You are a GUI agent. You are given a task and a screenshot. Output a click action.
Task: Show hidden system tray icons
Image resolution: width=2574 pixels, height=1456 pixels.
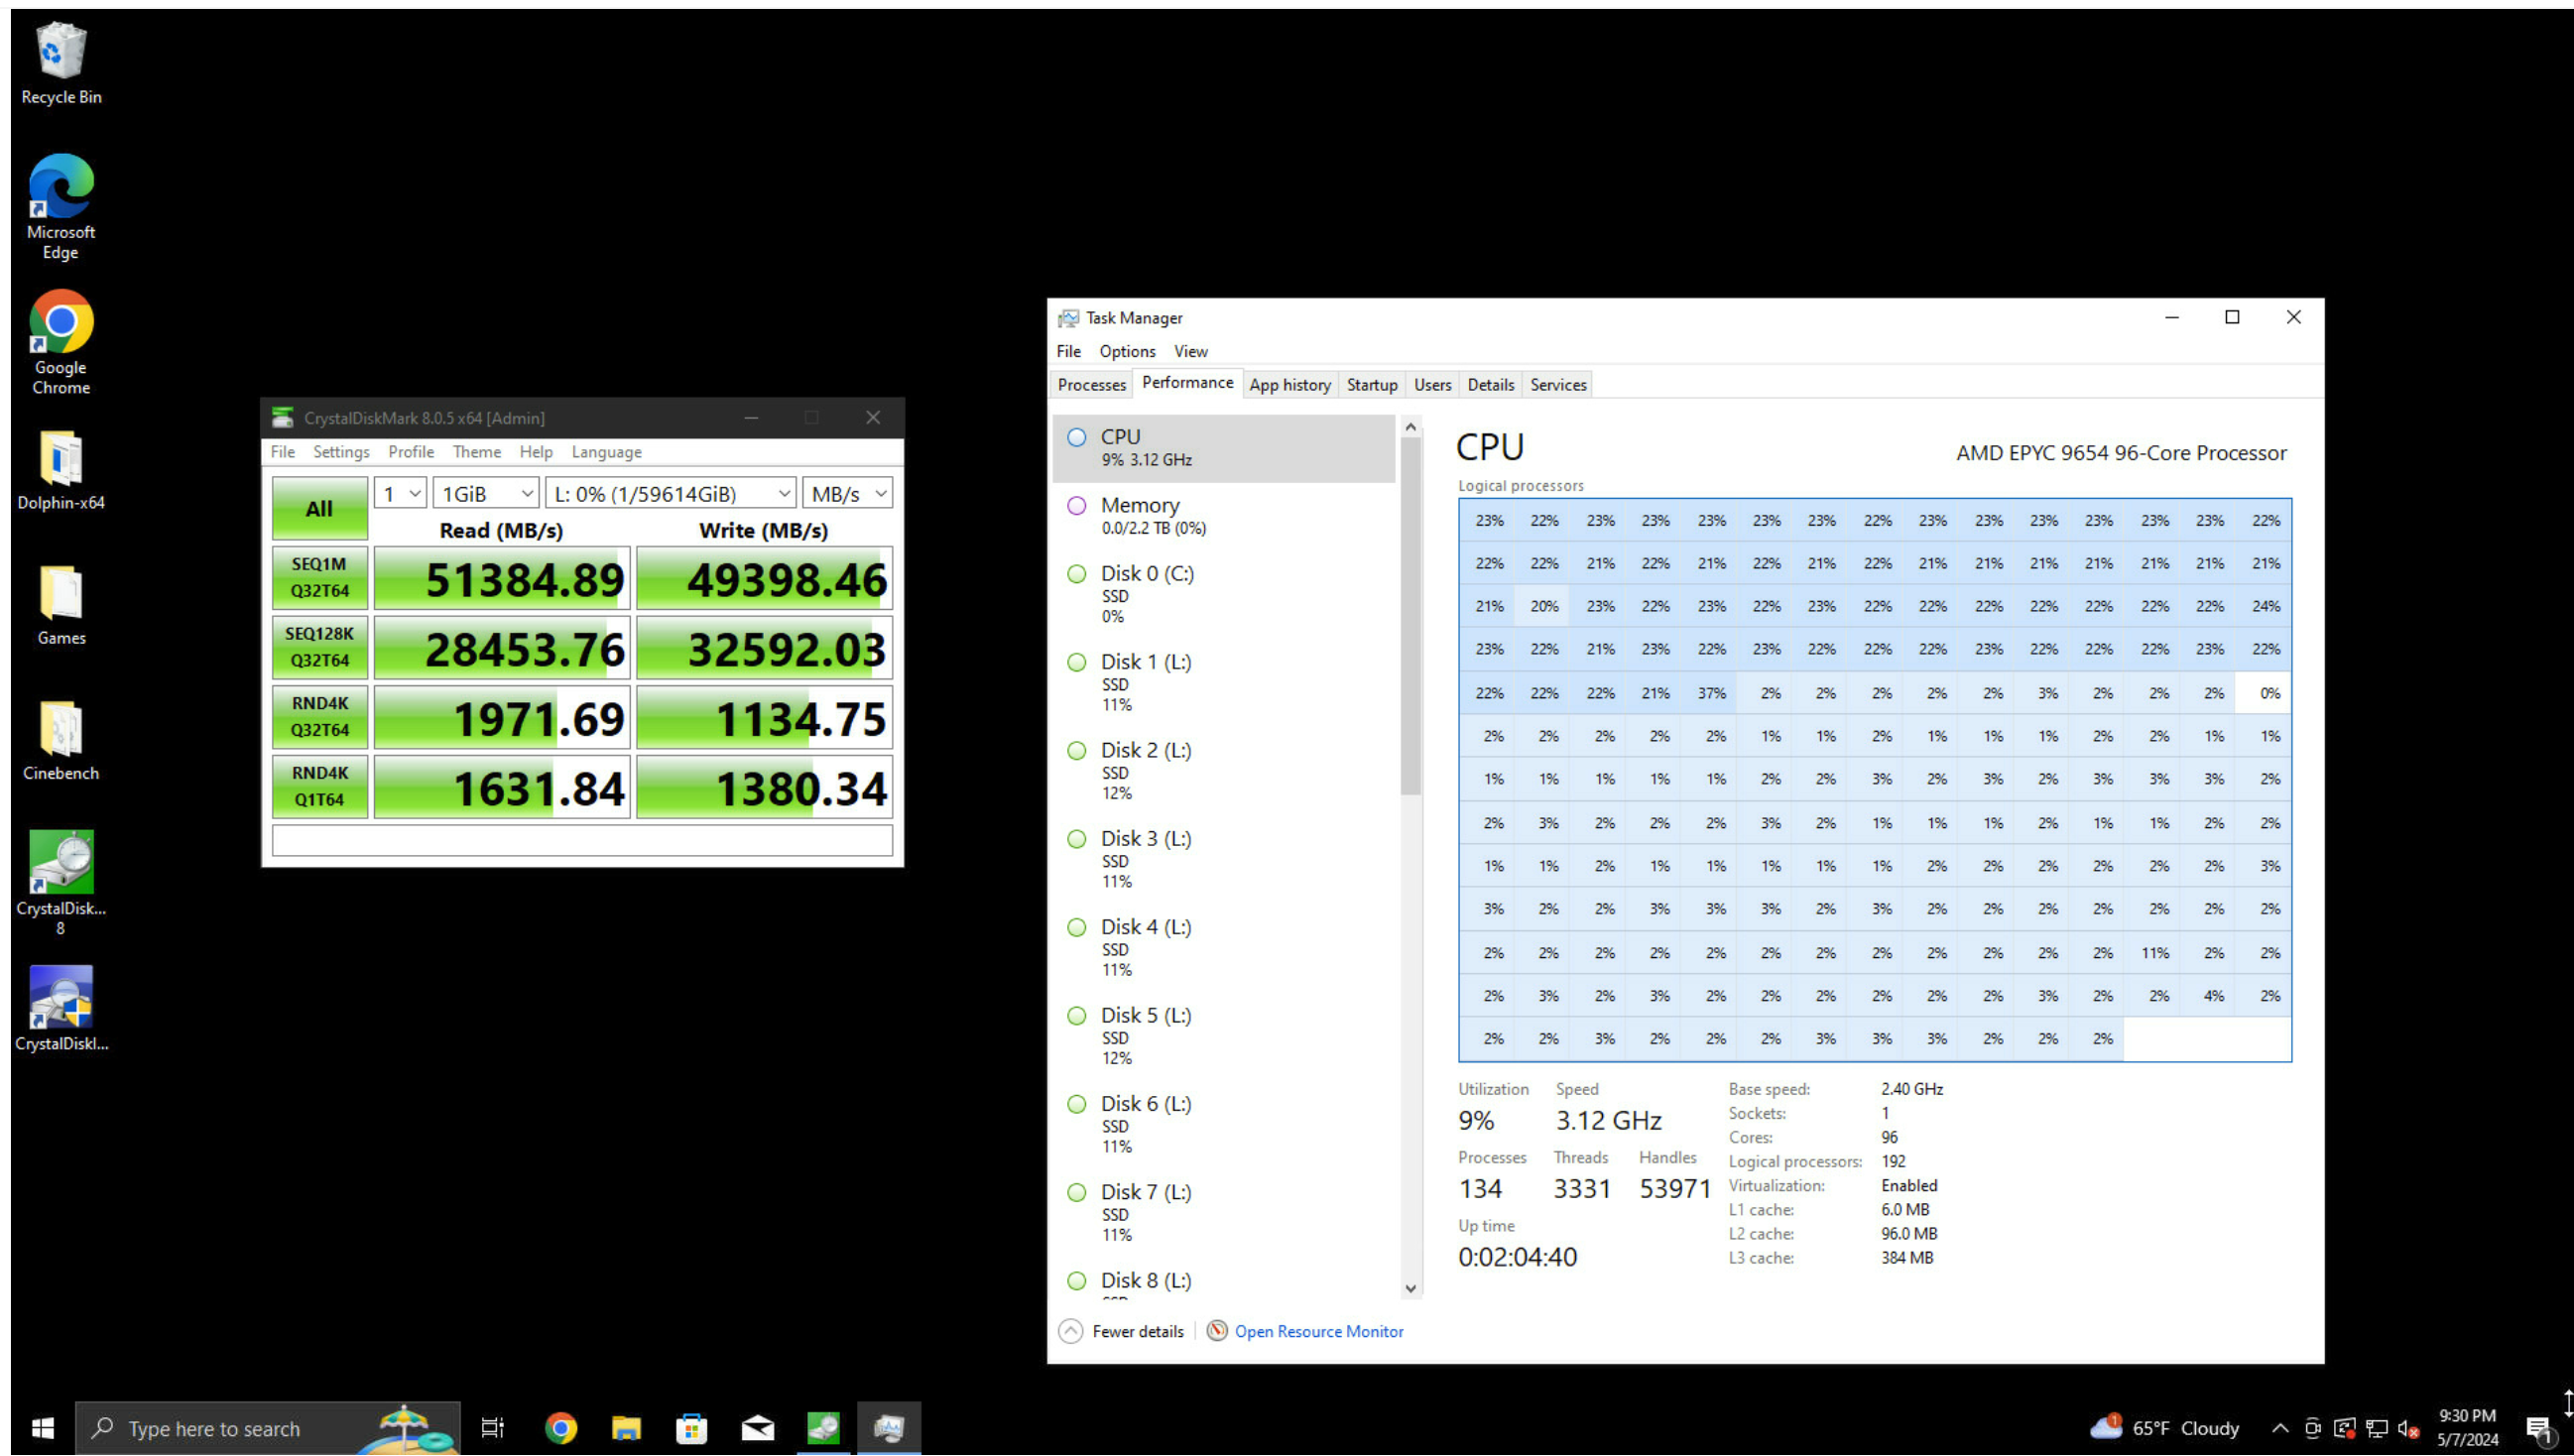[x=2279, y=1428]
